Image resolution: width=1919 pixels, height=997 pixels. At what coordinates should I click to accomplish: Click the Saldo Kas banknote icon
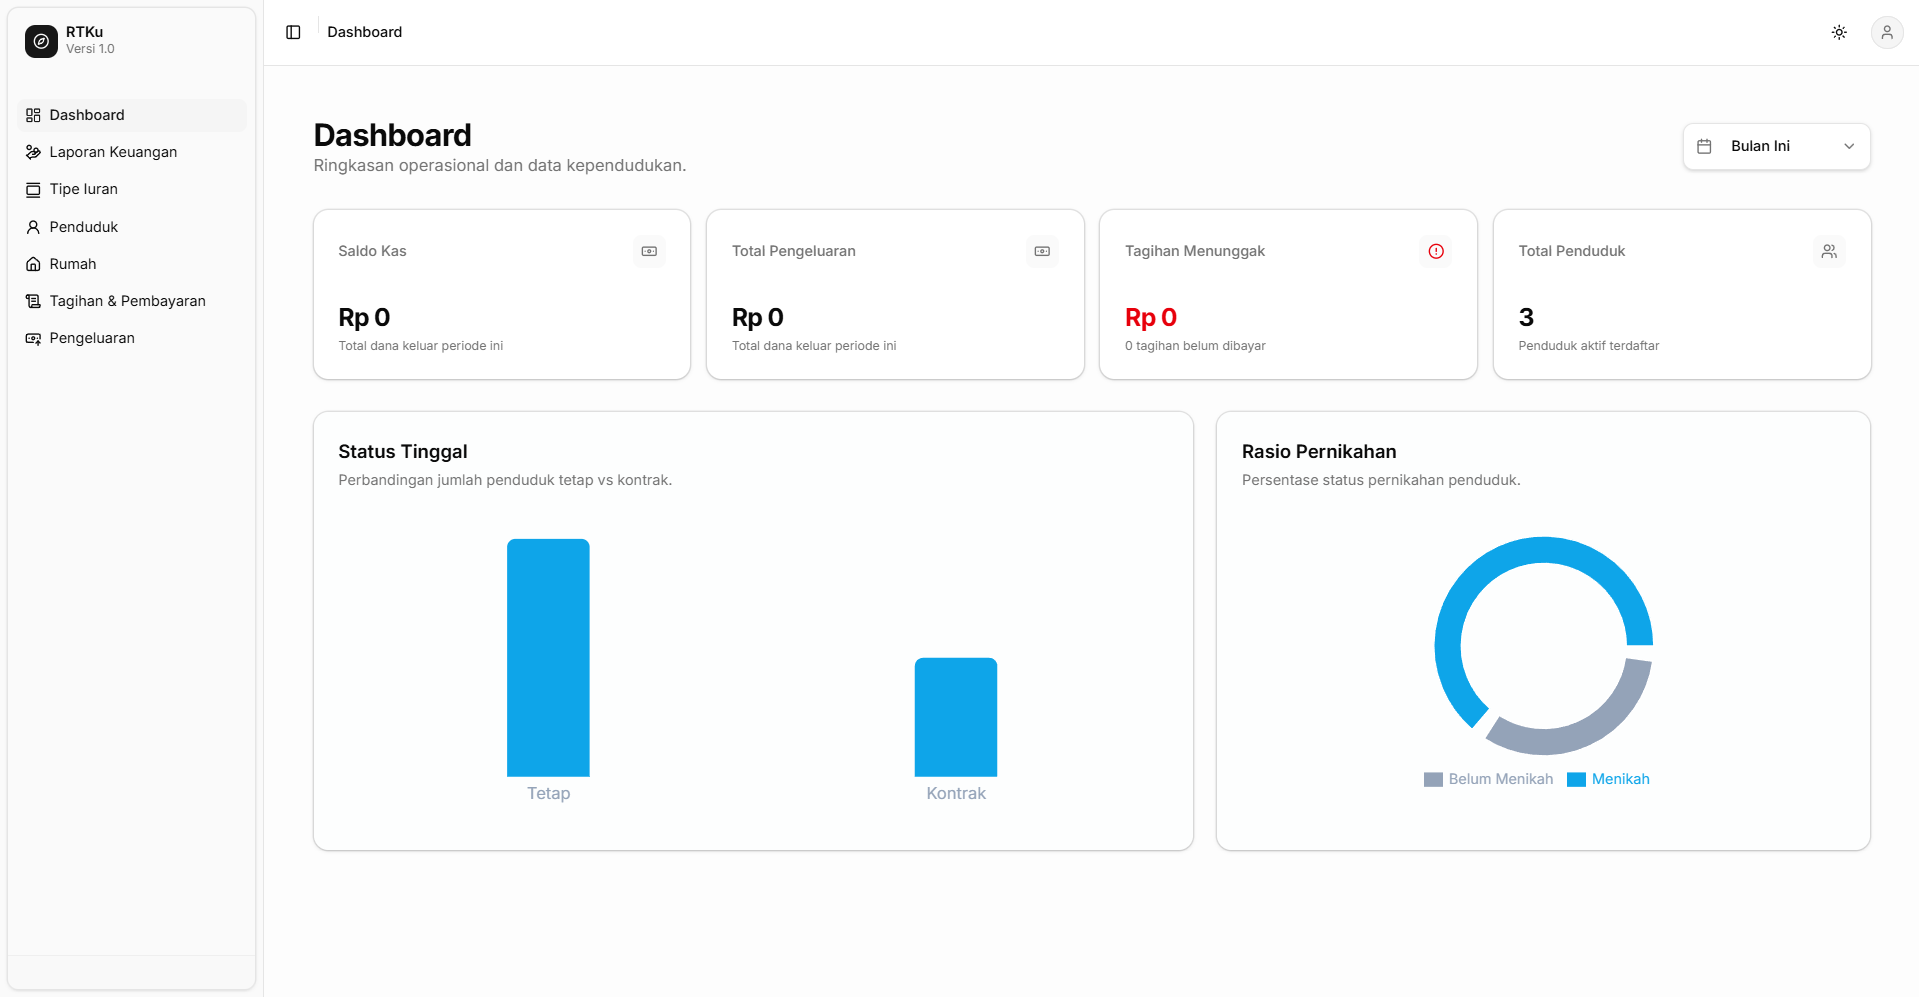coord(649,251)
